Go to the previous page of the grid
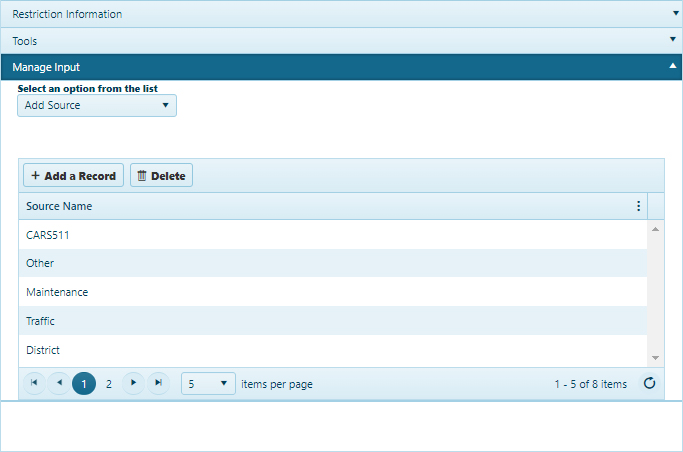Screen dimensions: 683x452 coord(59,383)
